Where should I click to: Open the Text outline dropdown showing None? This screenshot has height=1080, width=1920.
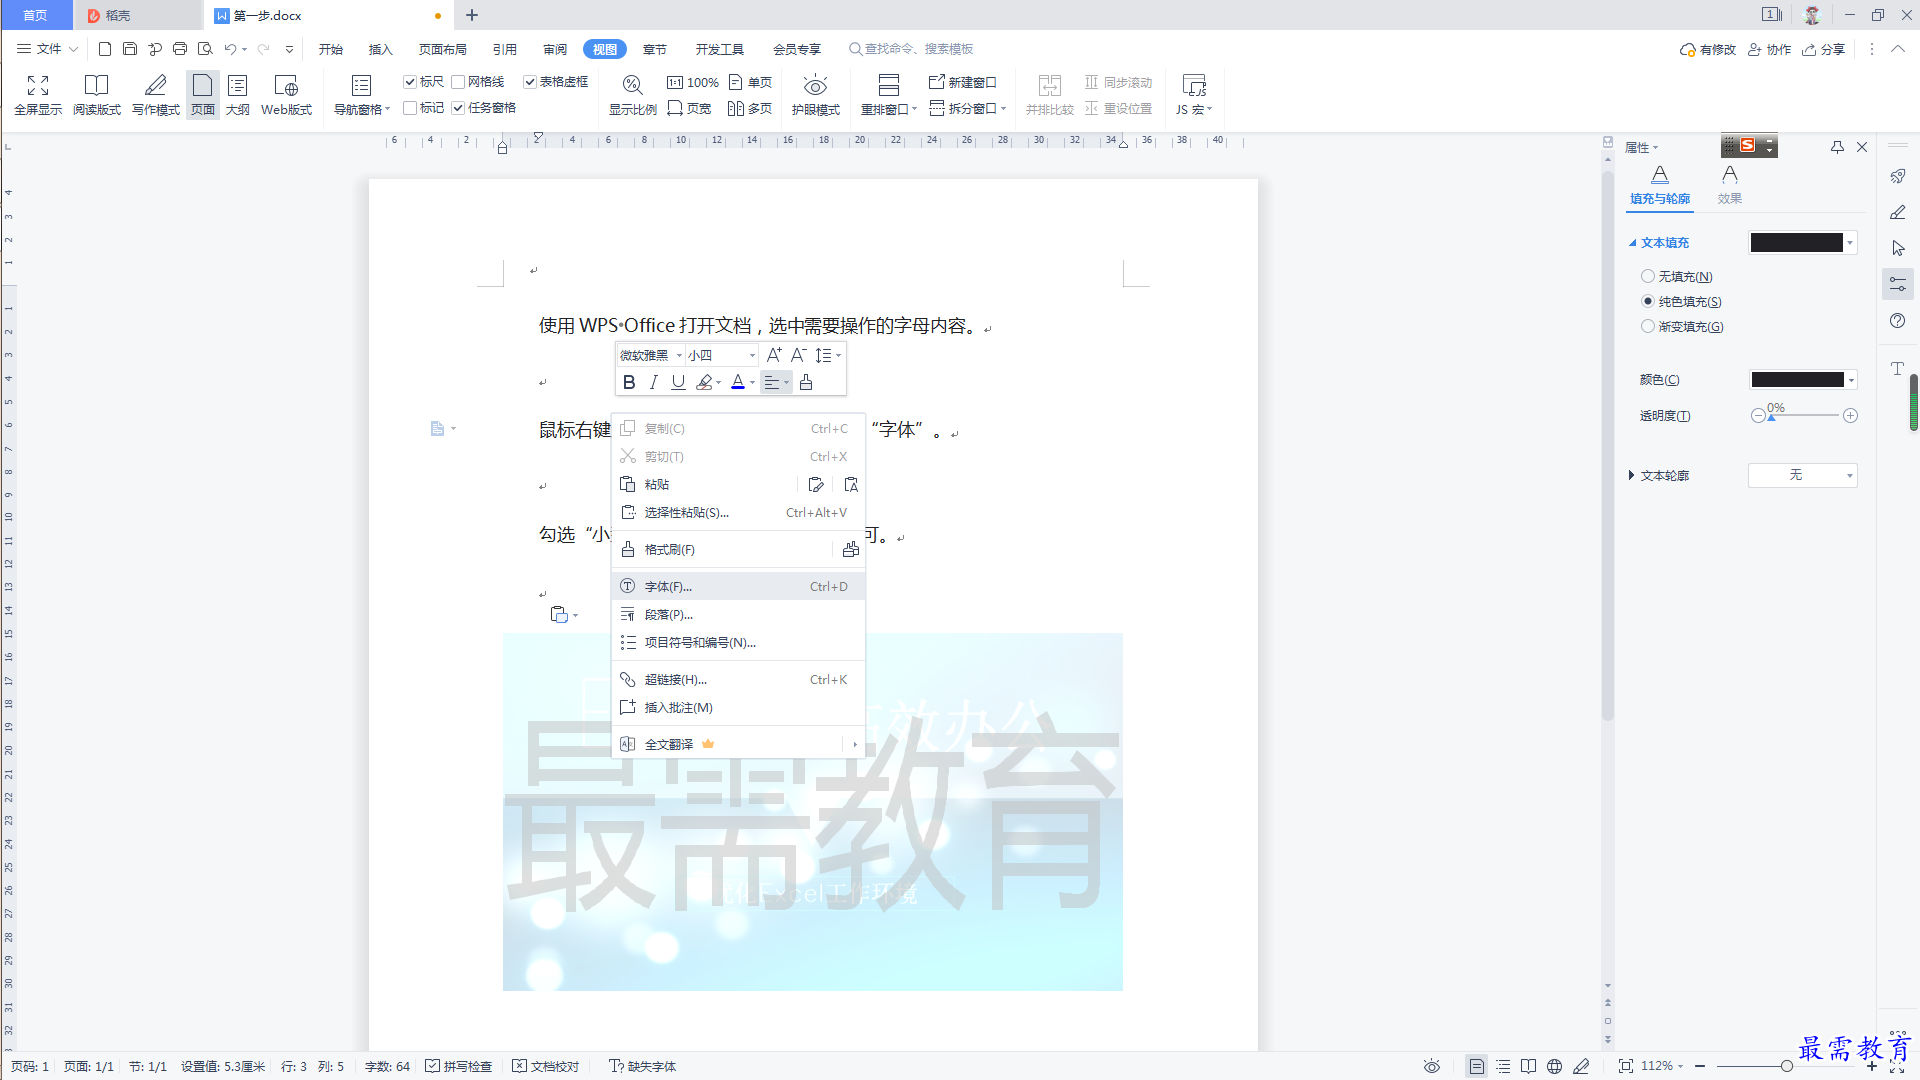(1802, 475)
